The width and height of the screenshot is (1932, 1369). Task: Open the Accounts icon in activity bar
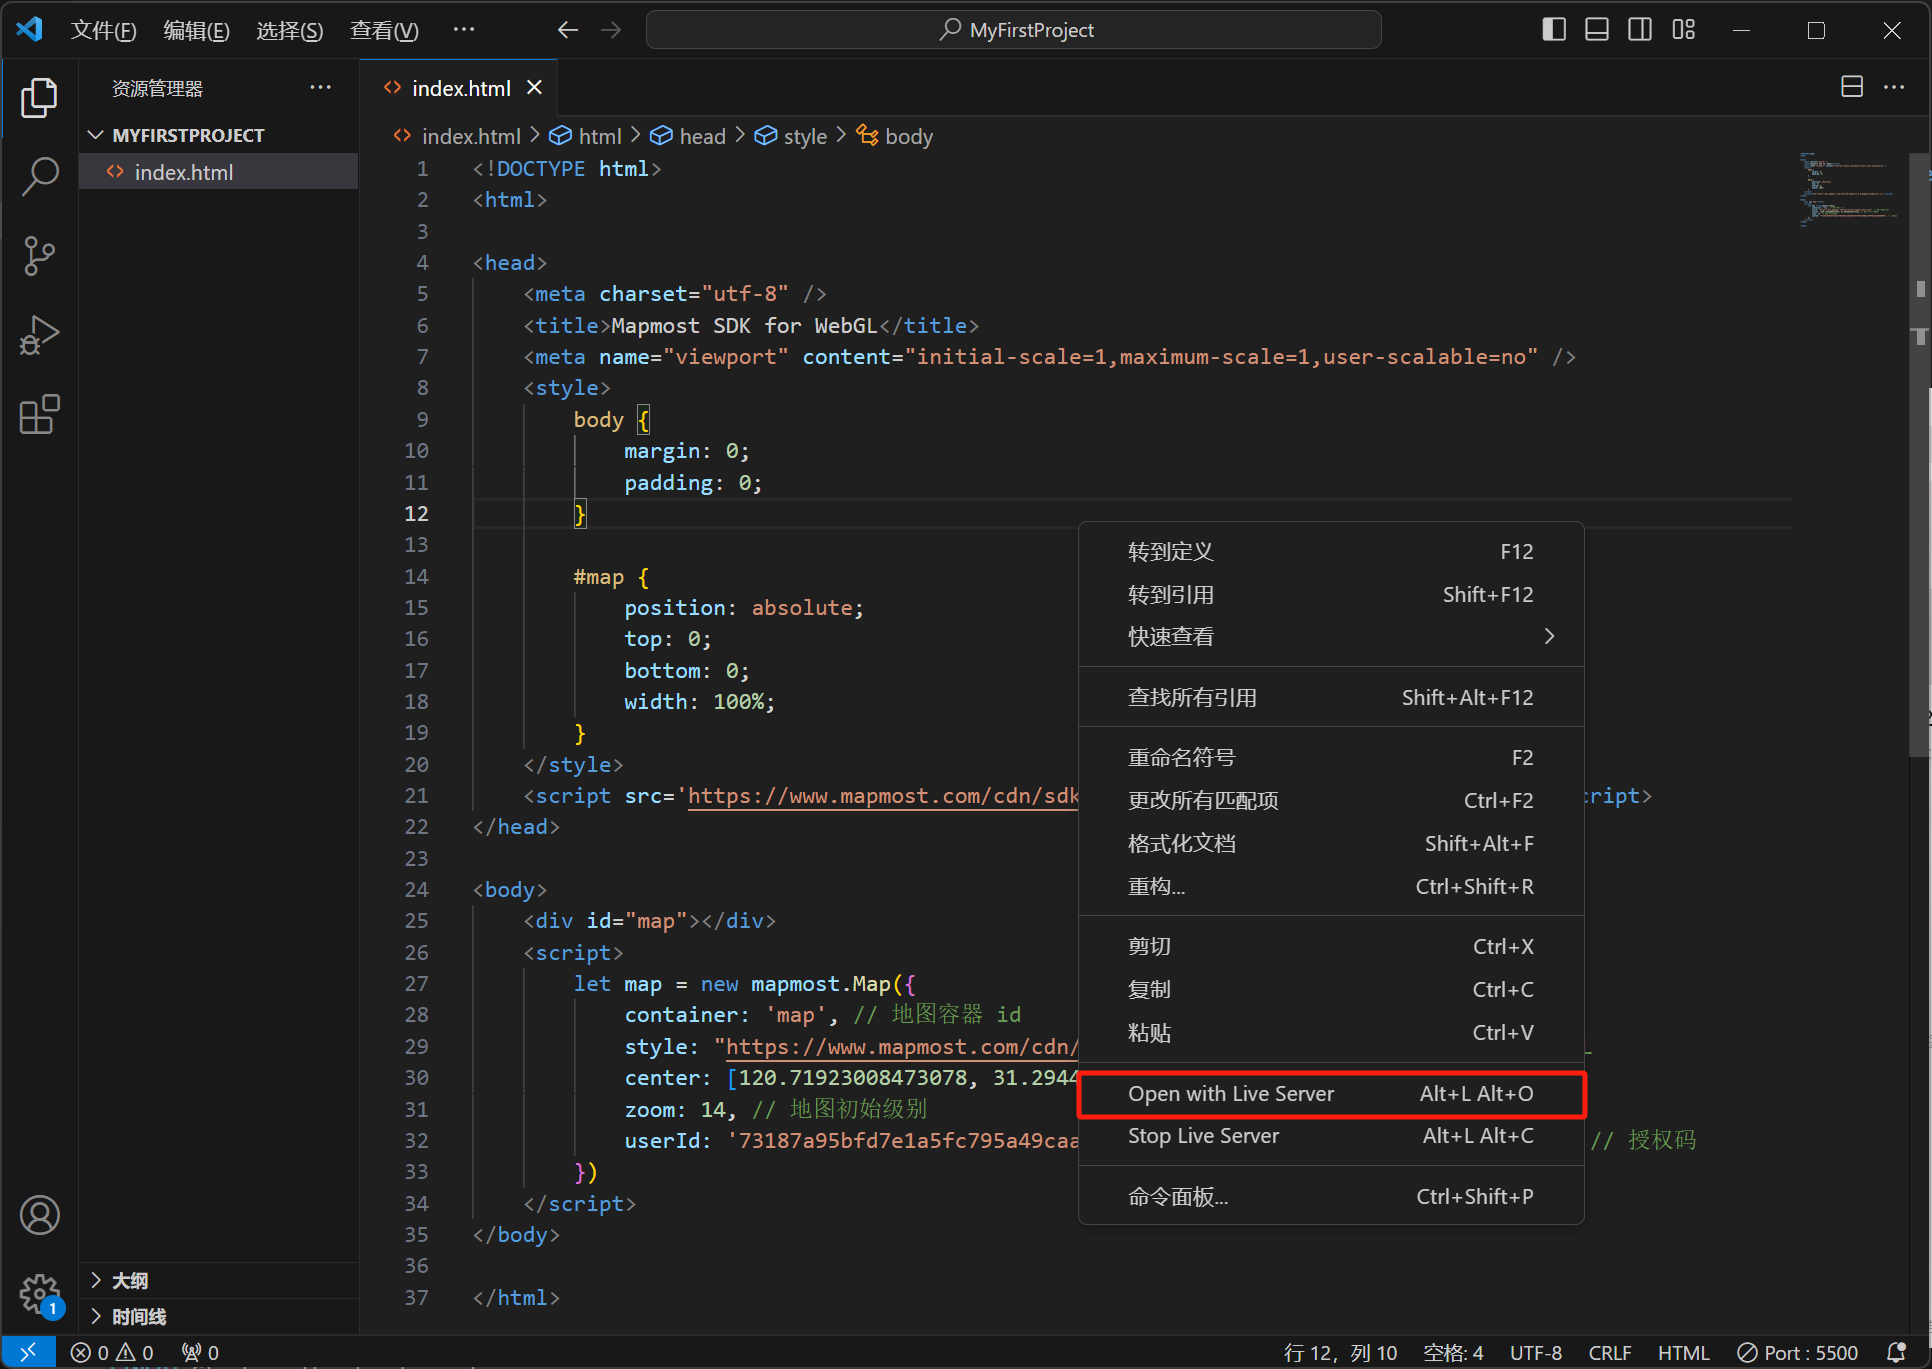click(39, 1215)
